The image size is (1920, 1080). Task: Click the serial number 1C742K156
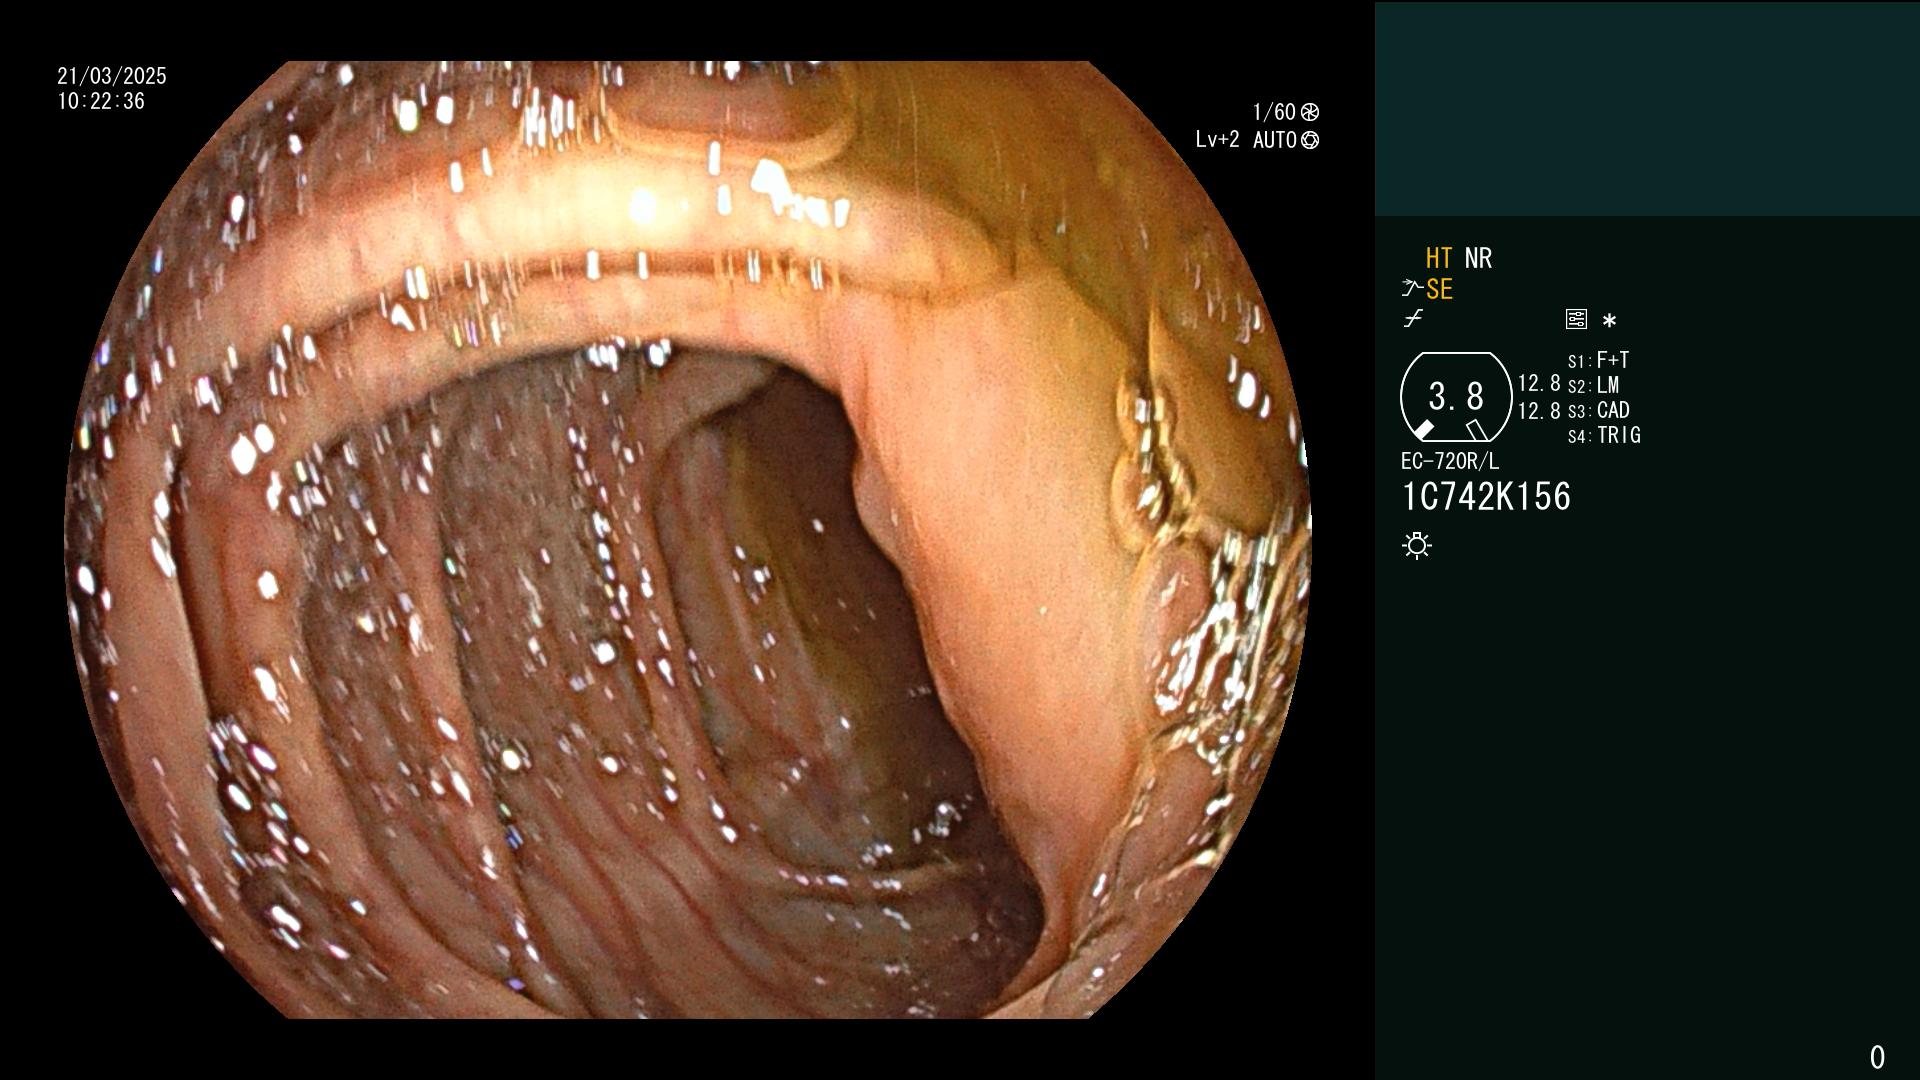coord(1486,497)
